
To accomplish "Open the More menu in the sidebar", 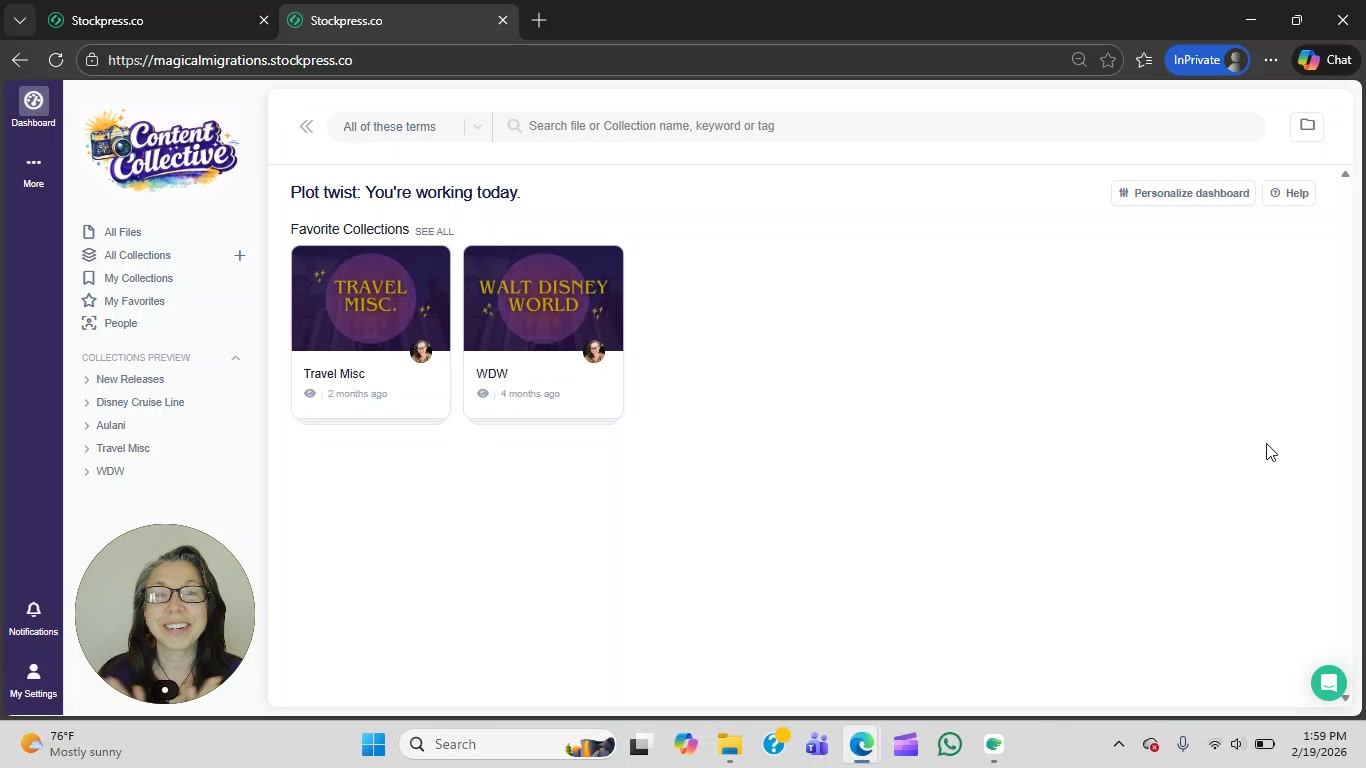I will [x=33, y=171].
